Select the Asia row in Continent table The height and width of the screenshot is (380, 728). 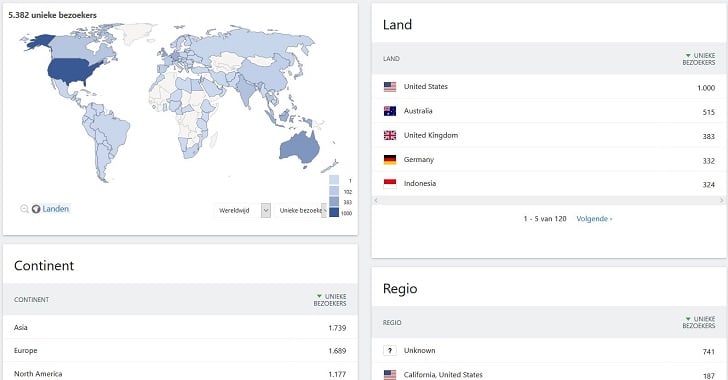(180, 328)
